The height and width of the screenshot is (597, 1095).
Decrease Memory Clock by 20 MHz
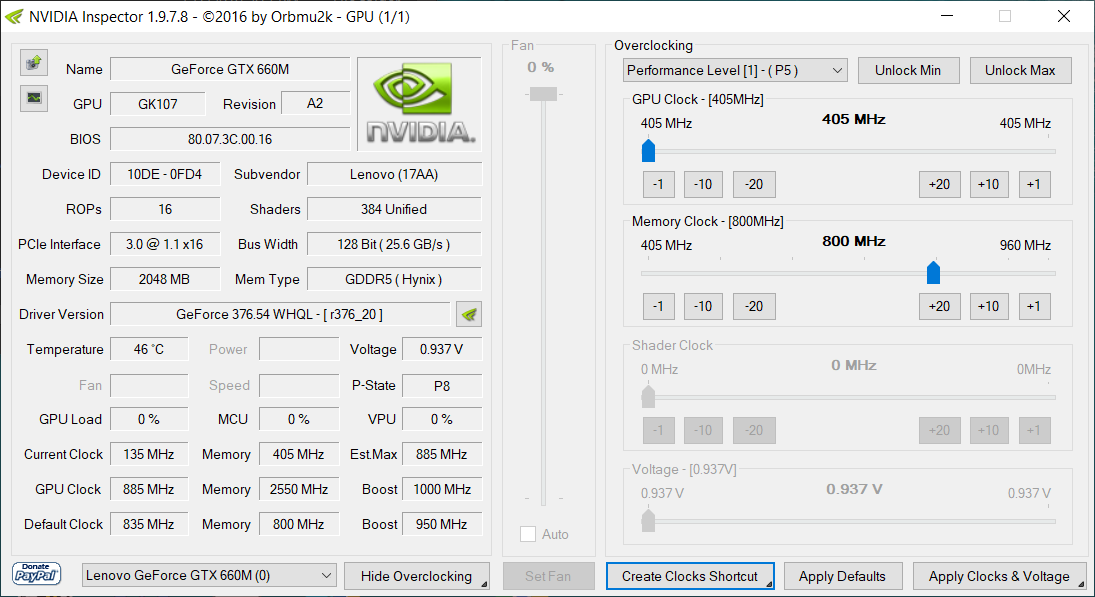(x=754, y=306)
